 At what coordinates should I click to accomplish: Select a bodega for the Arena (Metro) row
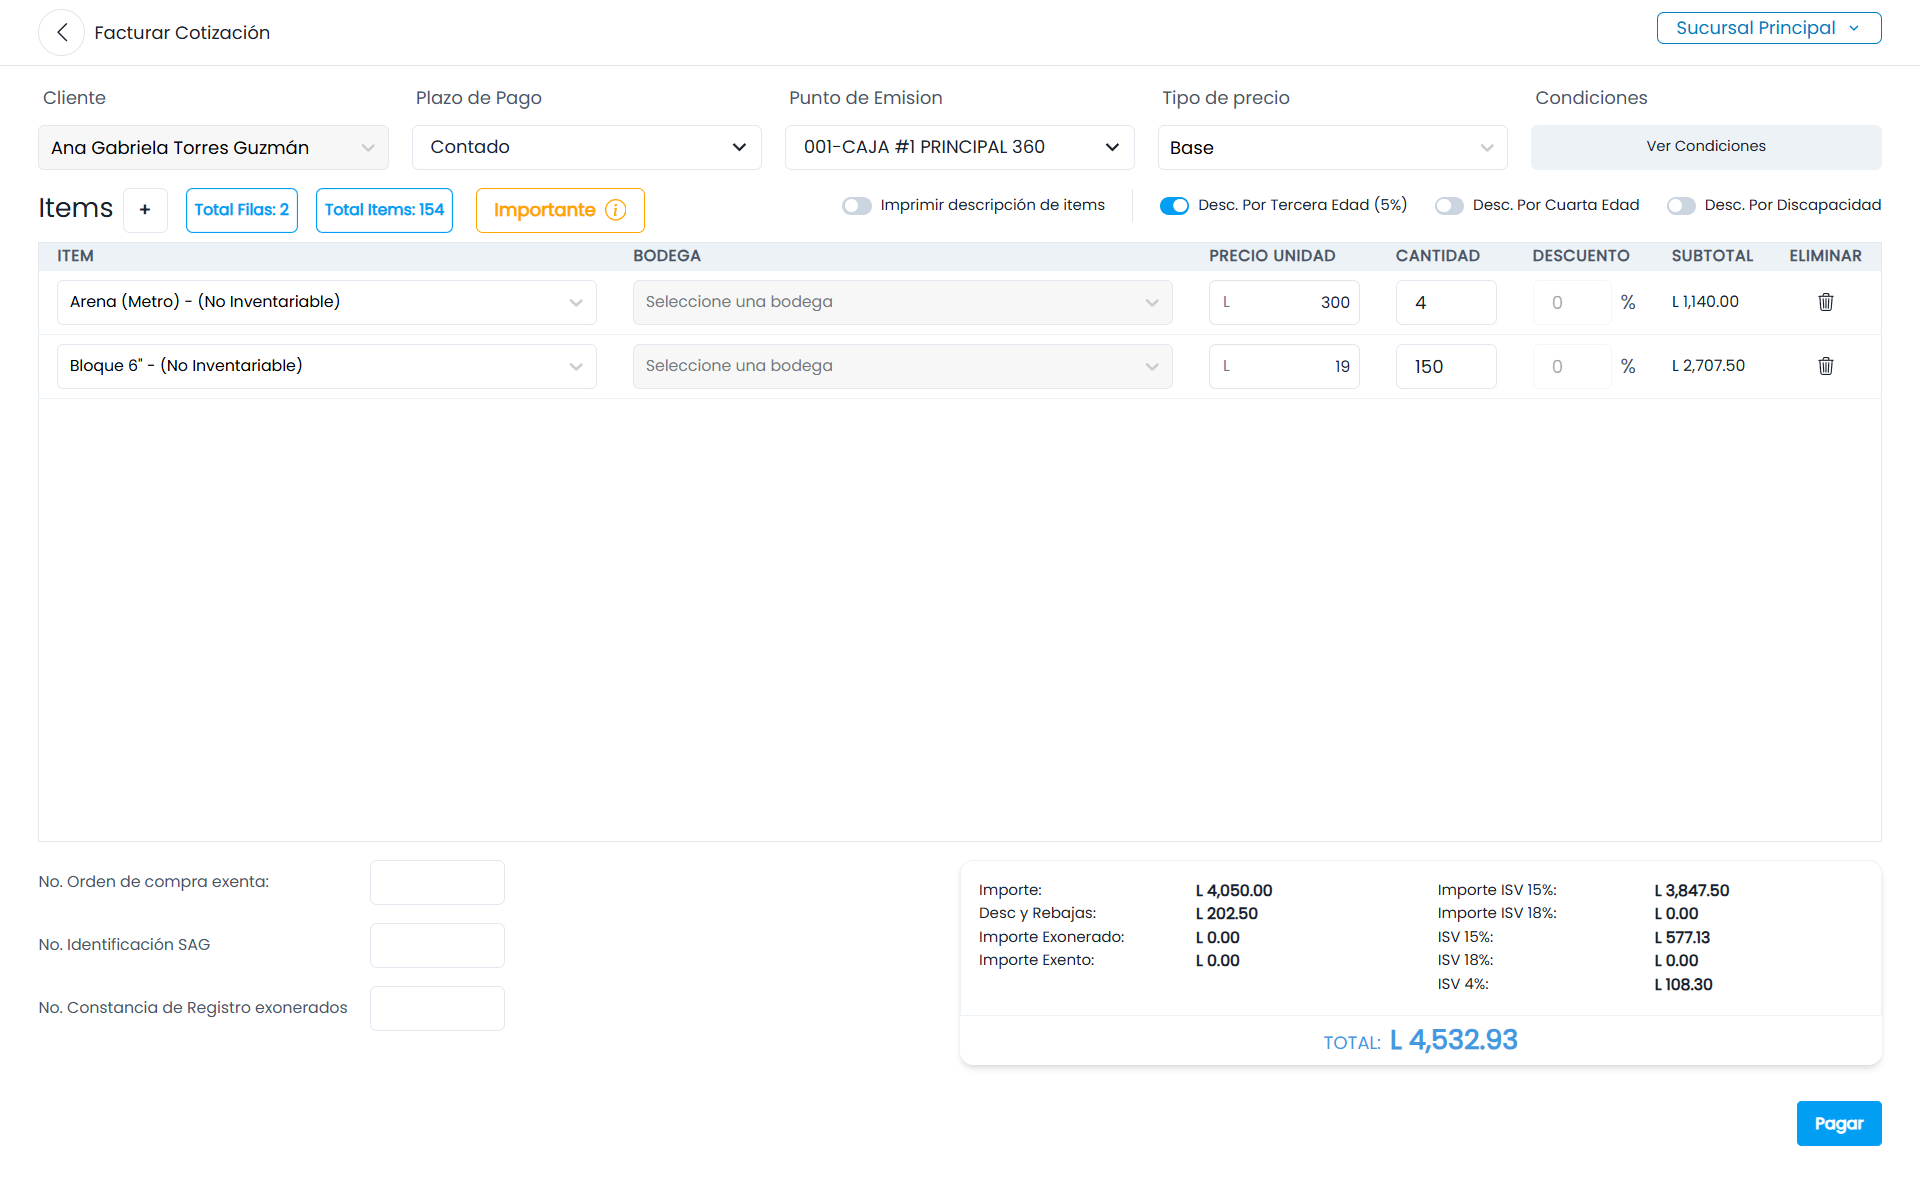(902, 302)
